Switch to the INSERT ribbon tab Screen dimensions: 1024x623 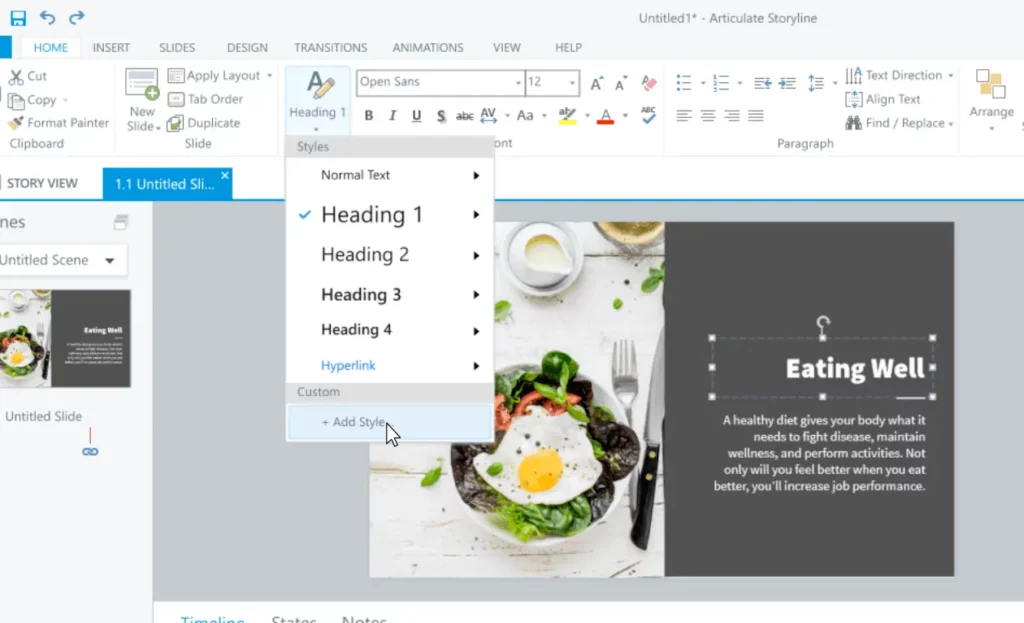pyautogui.click(x=111, y=47)
